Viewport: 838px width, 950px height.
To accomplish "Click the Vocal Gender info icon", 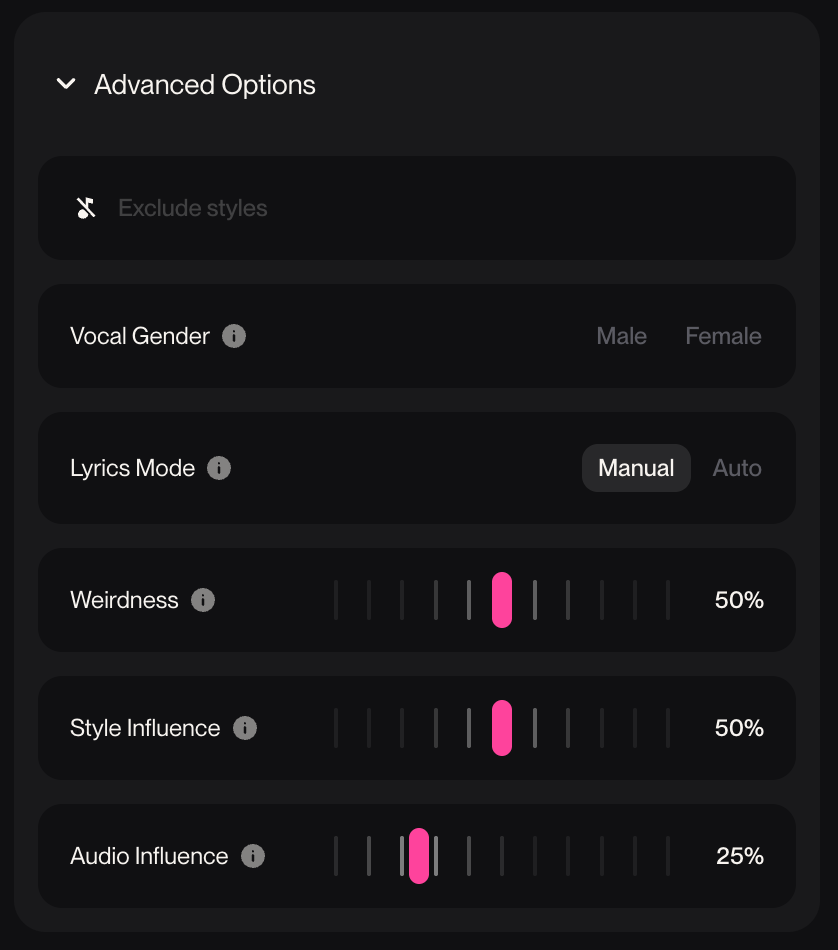I will point(234,336).
